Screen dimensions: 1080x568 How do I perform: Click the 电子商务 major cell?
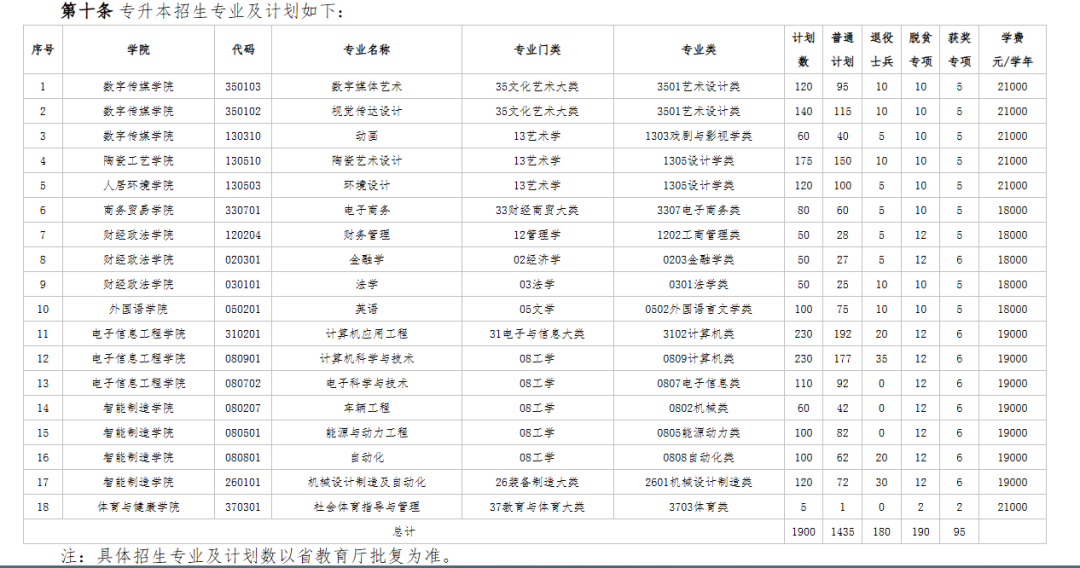coord(366,211)
